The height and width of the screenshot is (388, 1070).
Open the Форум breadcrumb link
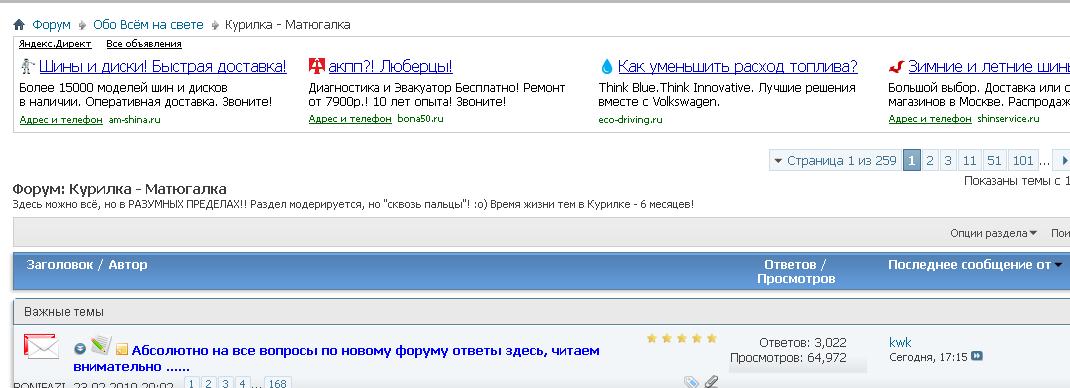[x=51, y=25]
